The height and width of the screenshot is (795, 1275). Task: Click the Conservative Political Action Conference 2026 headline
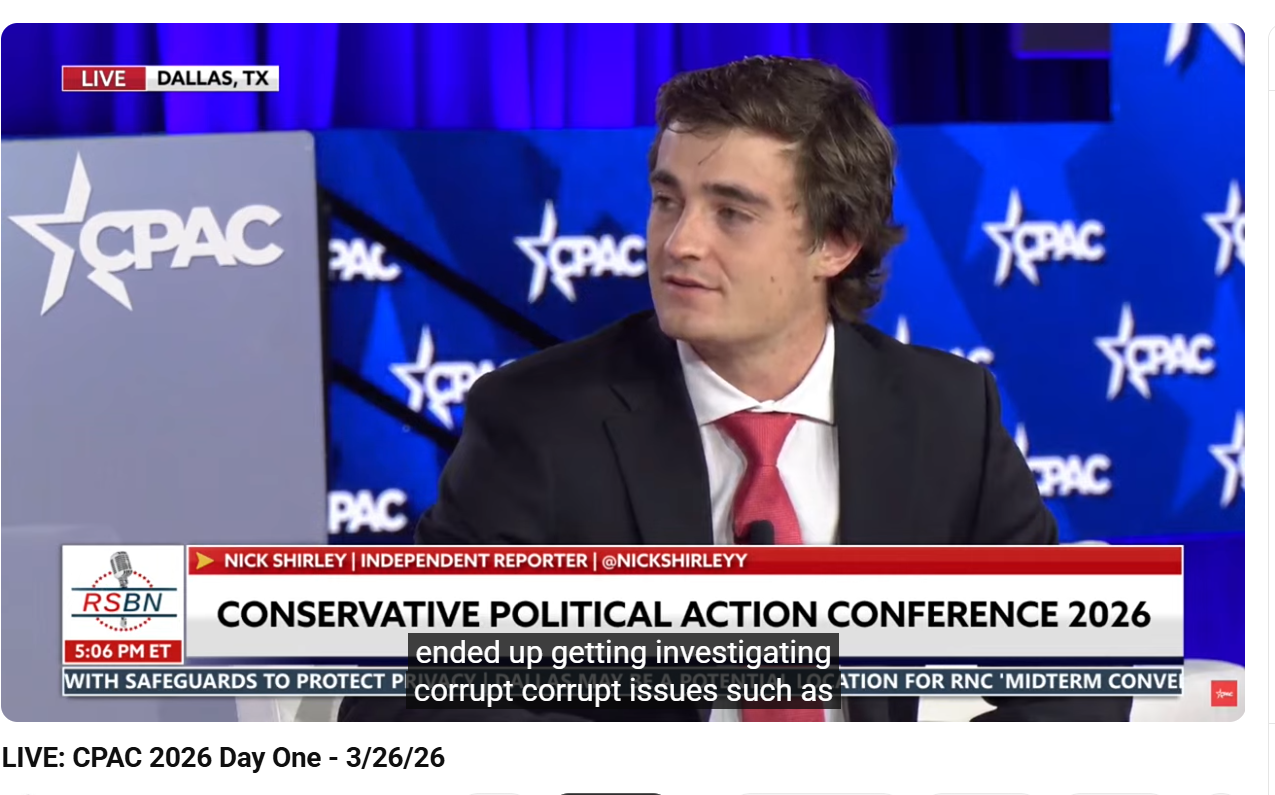684,613
